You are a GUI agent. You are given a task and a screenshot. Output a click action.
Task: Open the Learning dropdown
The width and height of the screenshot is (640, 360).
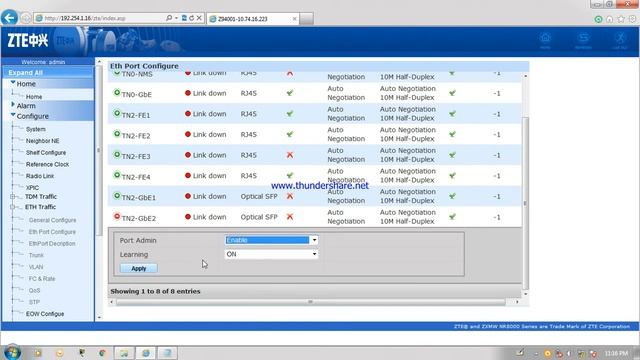[x=271, y=254]
